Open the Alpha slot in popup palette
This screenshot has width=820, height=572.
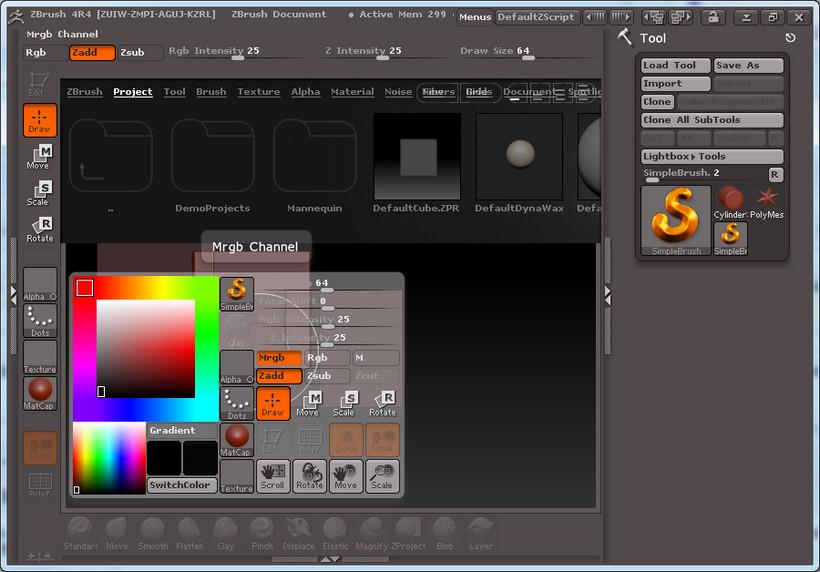(237, 368)
